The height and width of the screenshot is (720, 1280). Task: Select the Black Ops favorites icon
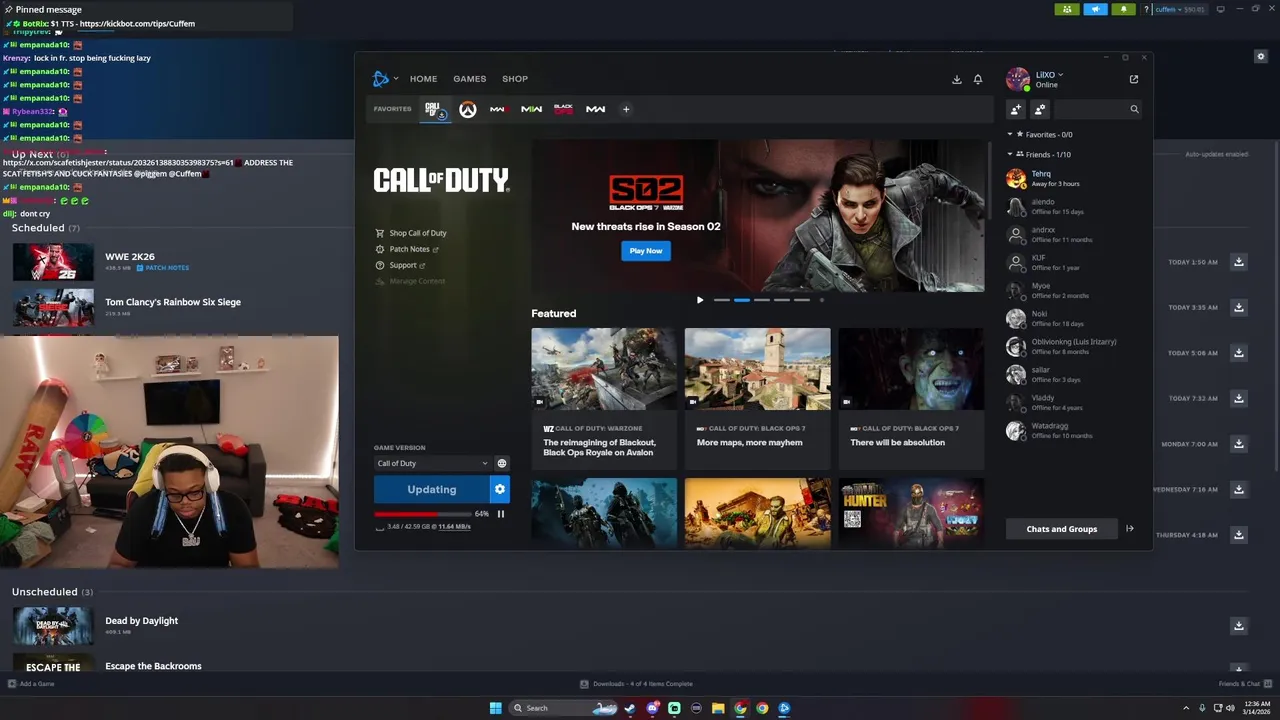coord(563,109)
